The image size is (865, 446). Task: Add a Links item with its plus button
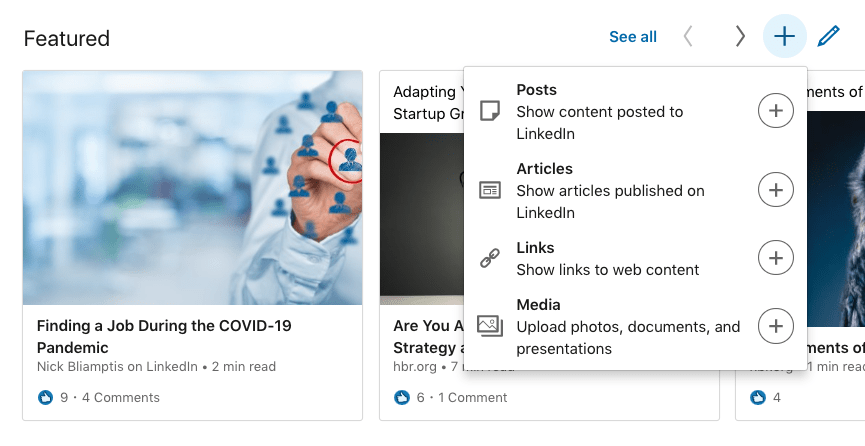point(776,258)
